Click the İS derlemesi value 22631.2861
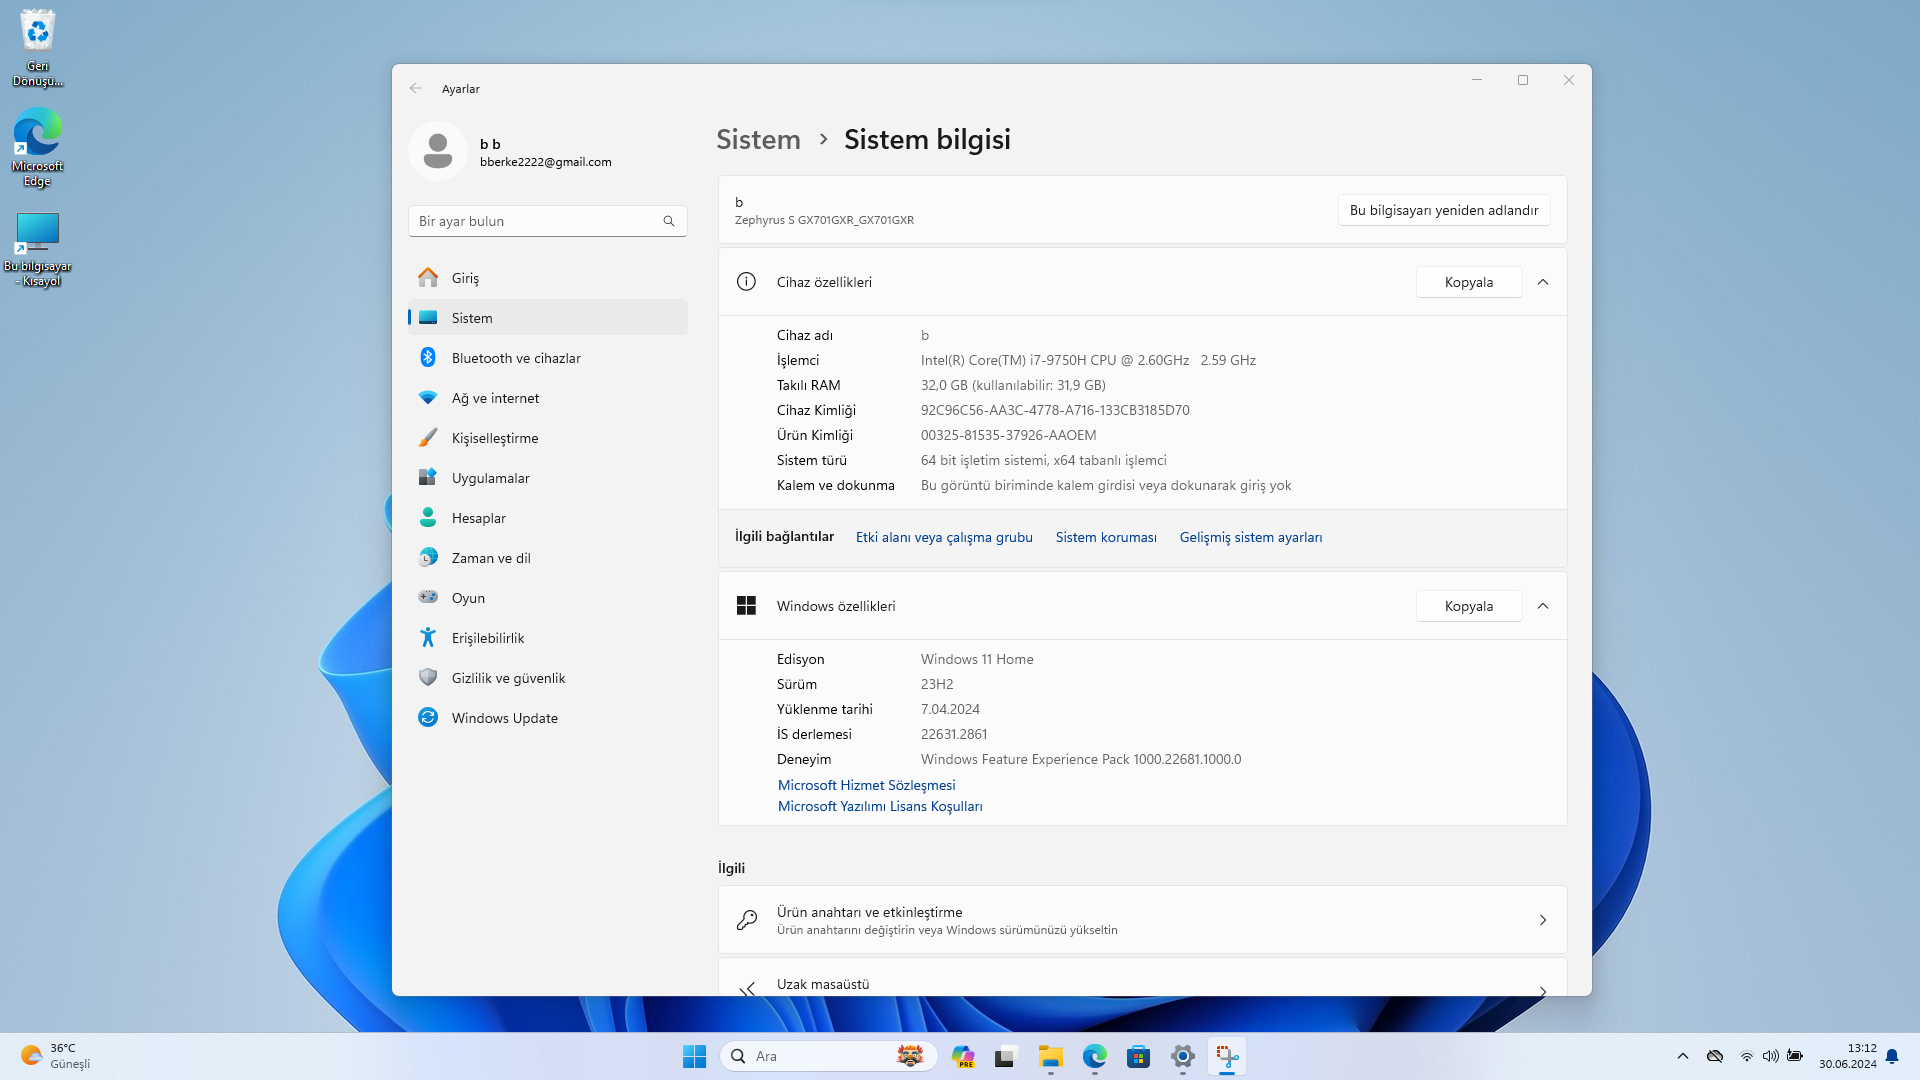 [954, 734]
